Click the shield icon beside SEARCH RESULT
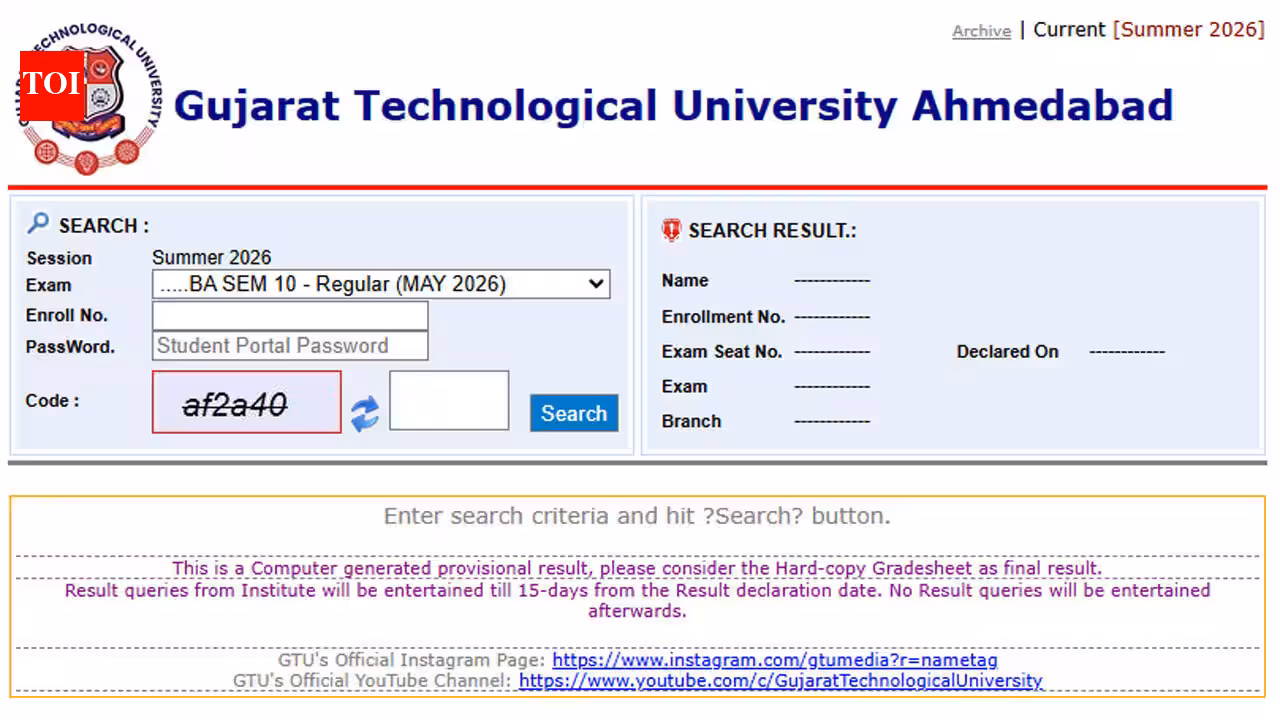 tap(671, 231)
